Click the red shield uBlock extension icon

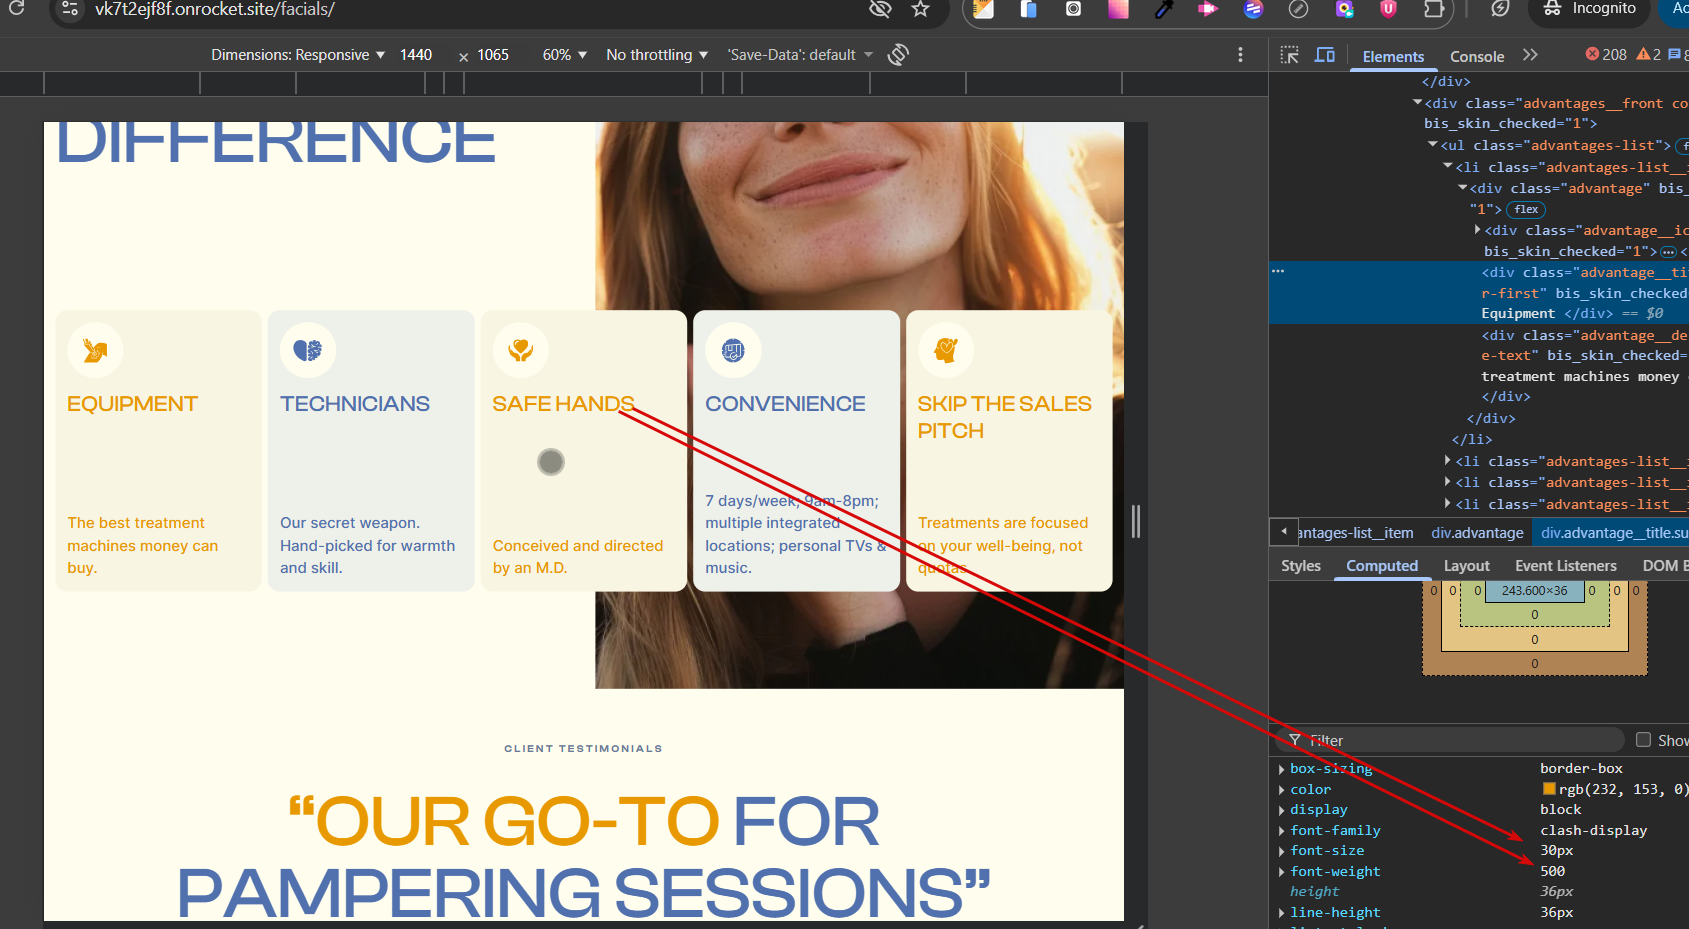pyautogui.click(x=1388, y=9)
